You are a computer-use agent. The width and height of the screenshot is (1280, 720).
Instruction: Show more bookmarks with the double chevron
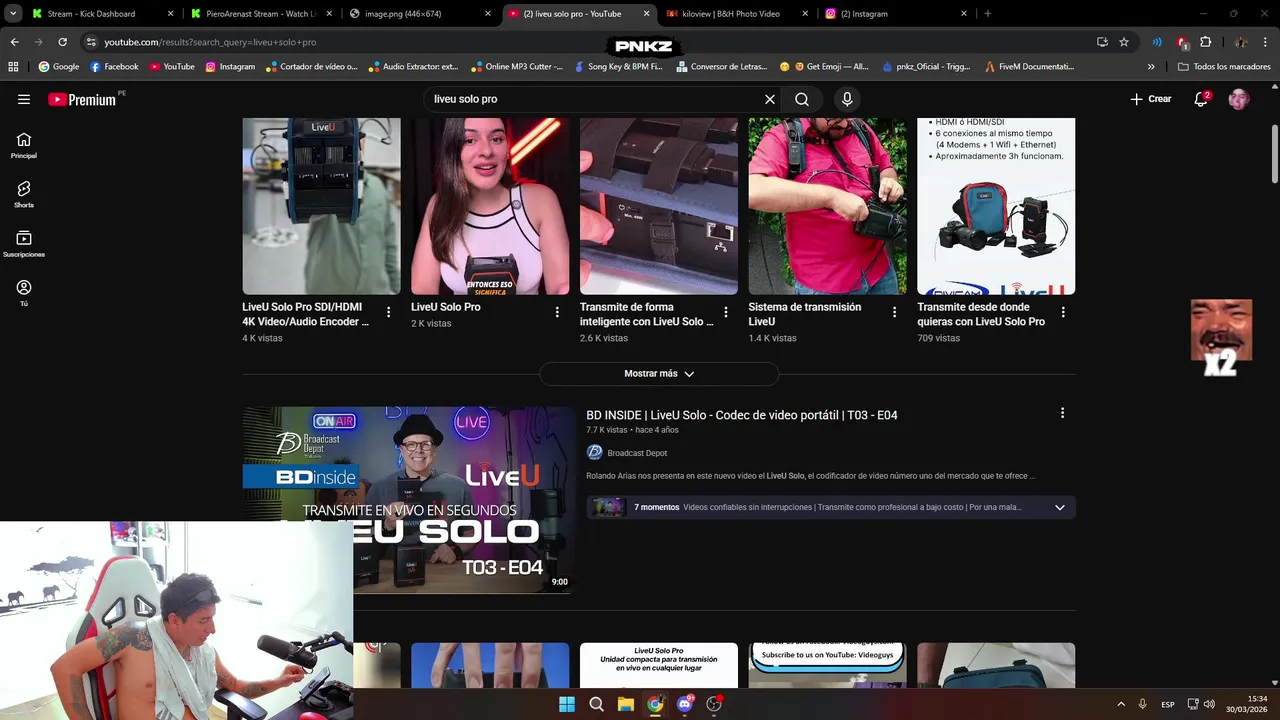click(1151, 67)
